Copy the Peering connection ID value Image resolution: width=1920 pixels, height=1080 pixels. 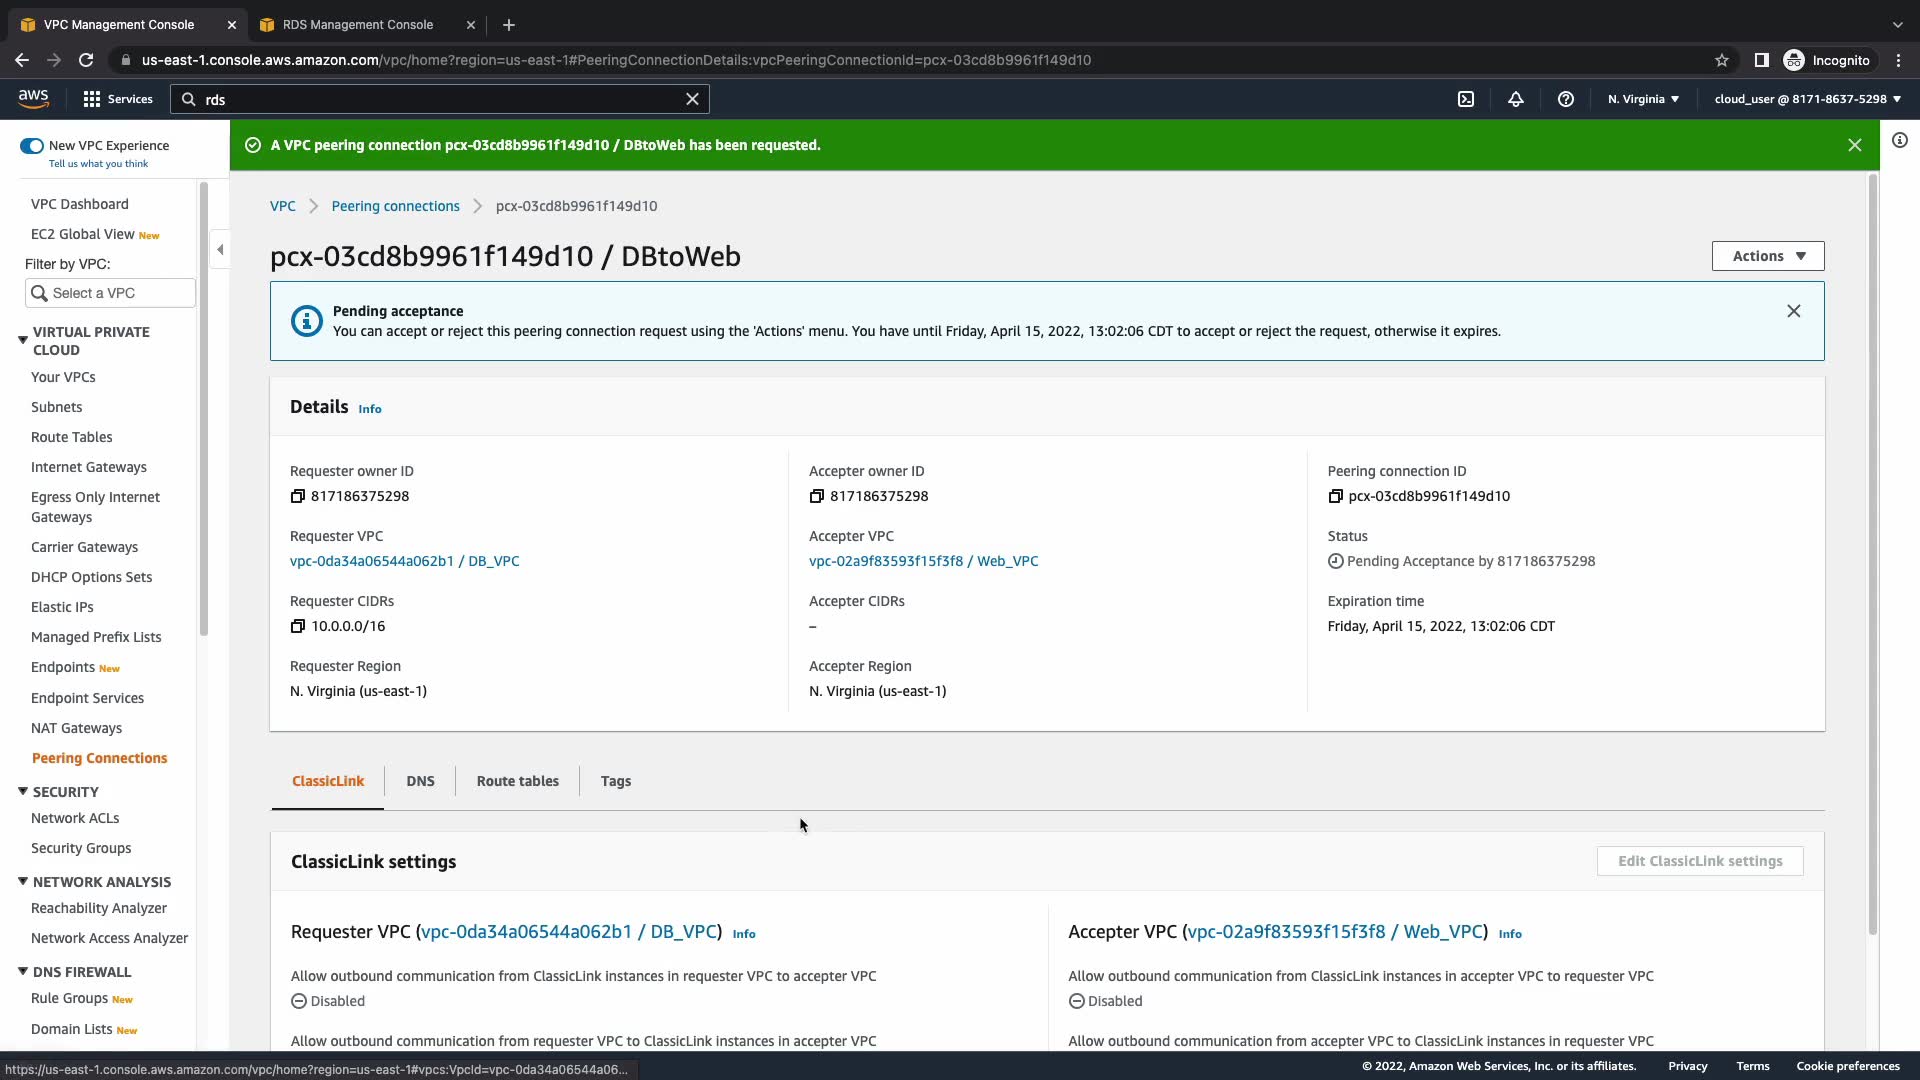tap(1335, 497)
